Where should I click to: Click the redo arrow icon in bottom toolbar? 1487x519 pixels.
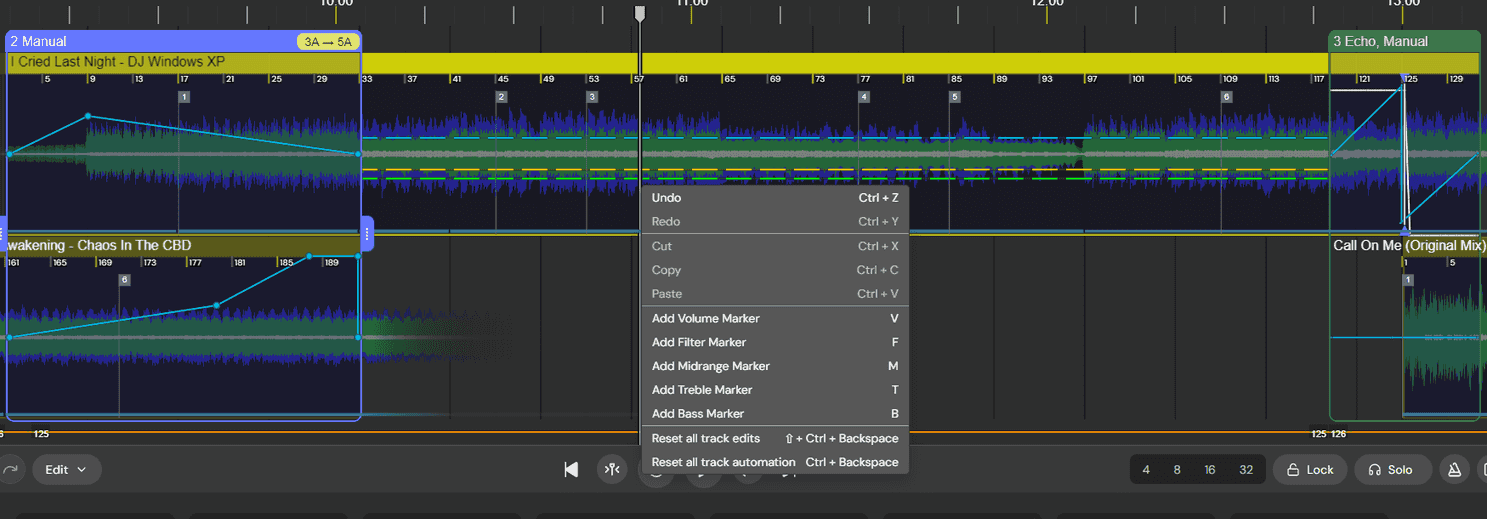(x=10, y=469)
